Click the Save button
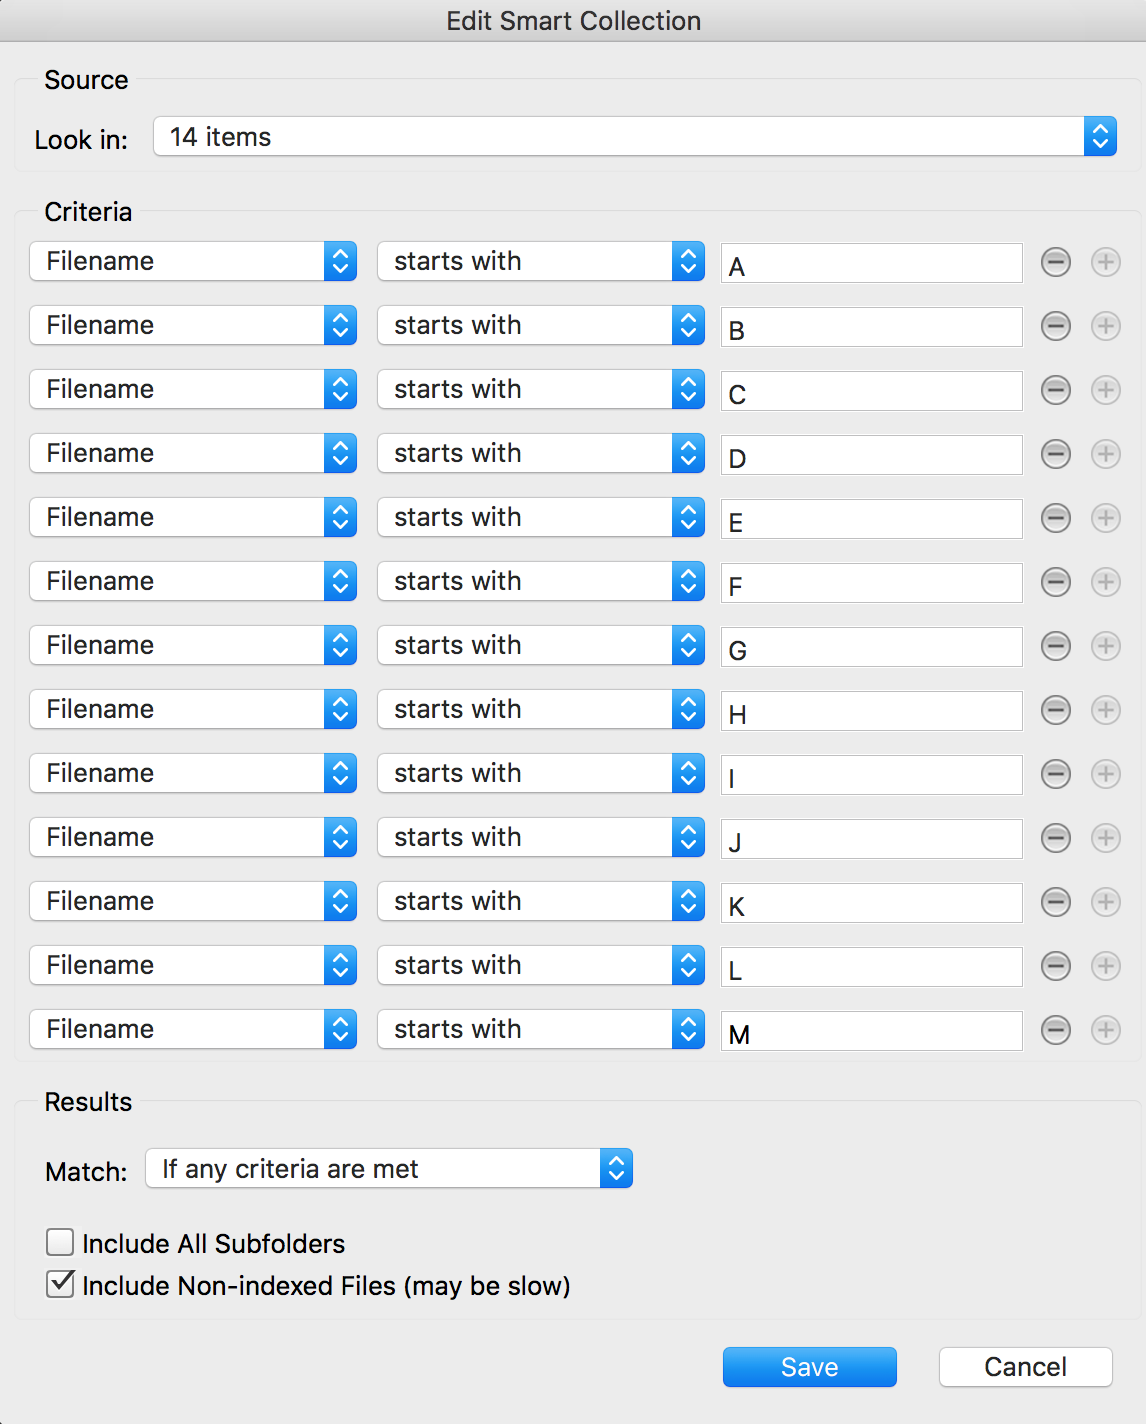 [x=809, y=1367]
